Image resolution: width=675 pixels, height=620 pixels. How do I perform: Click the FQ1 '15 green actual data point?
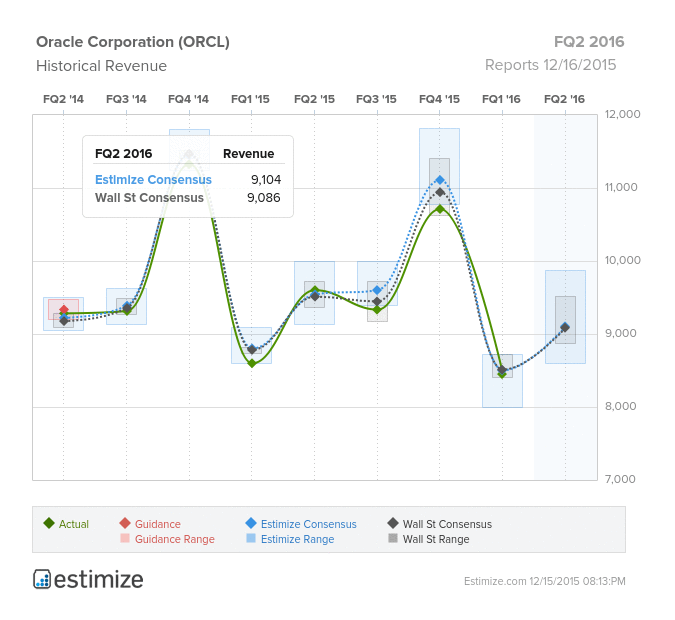(252, 364)
